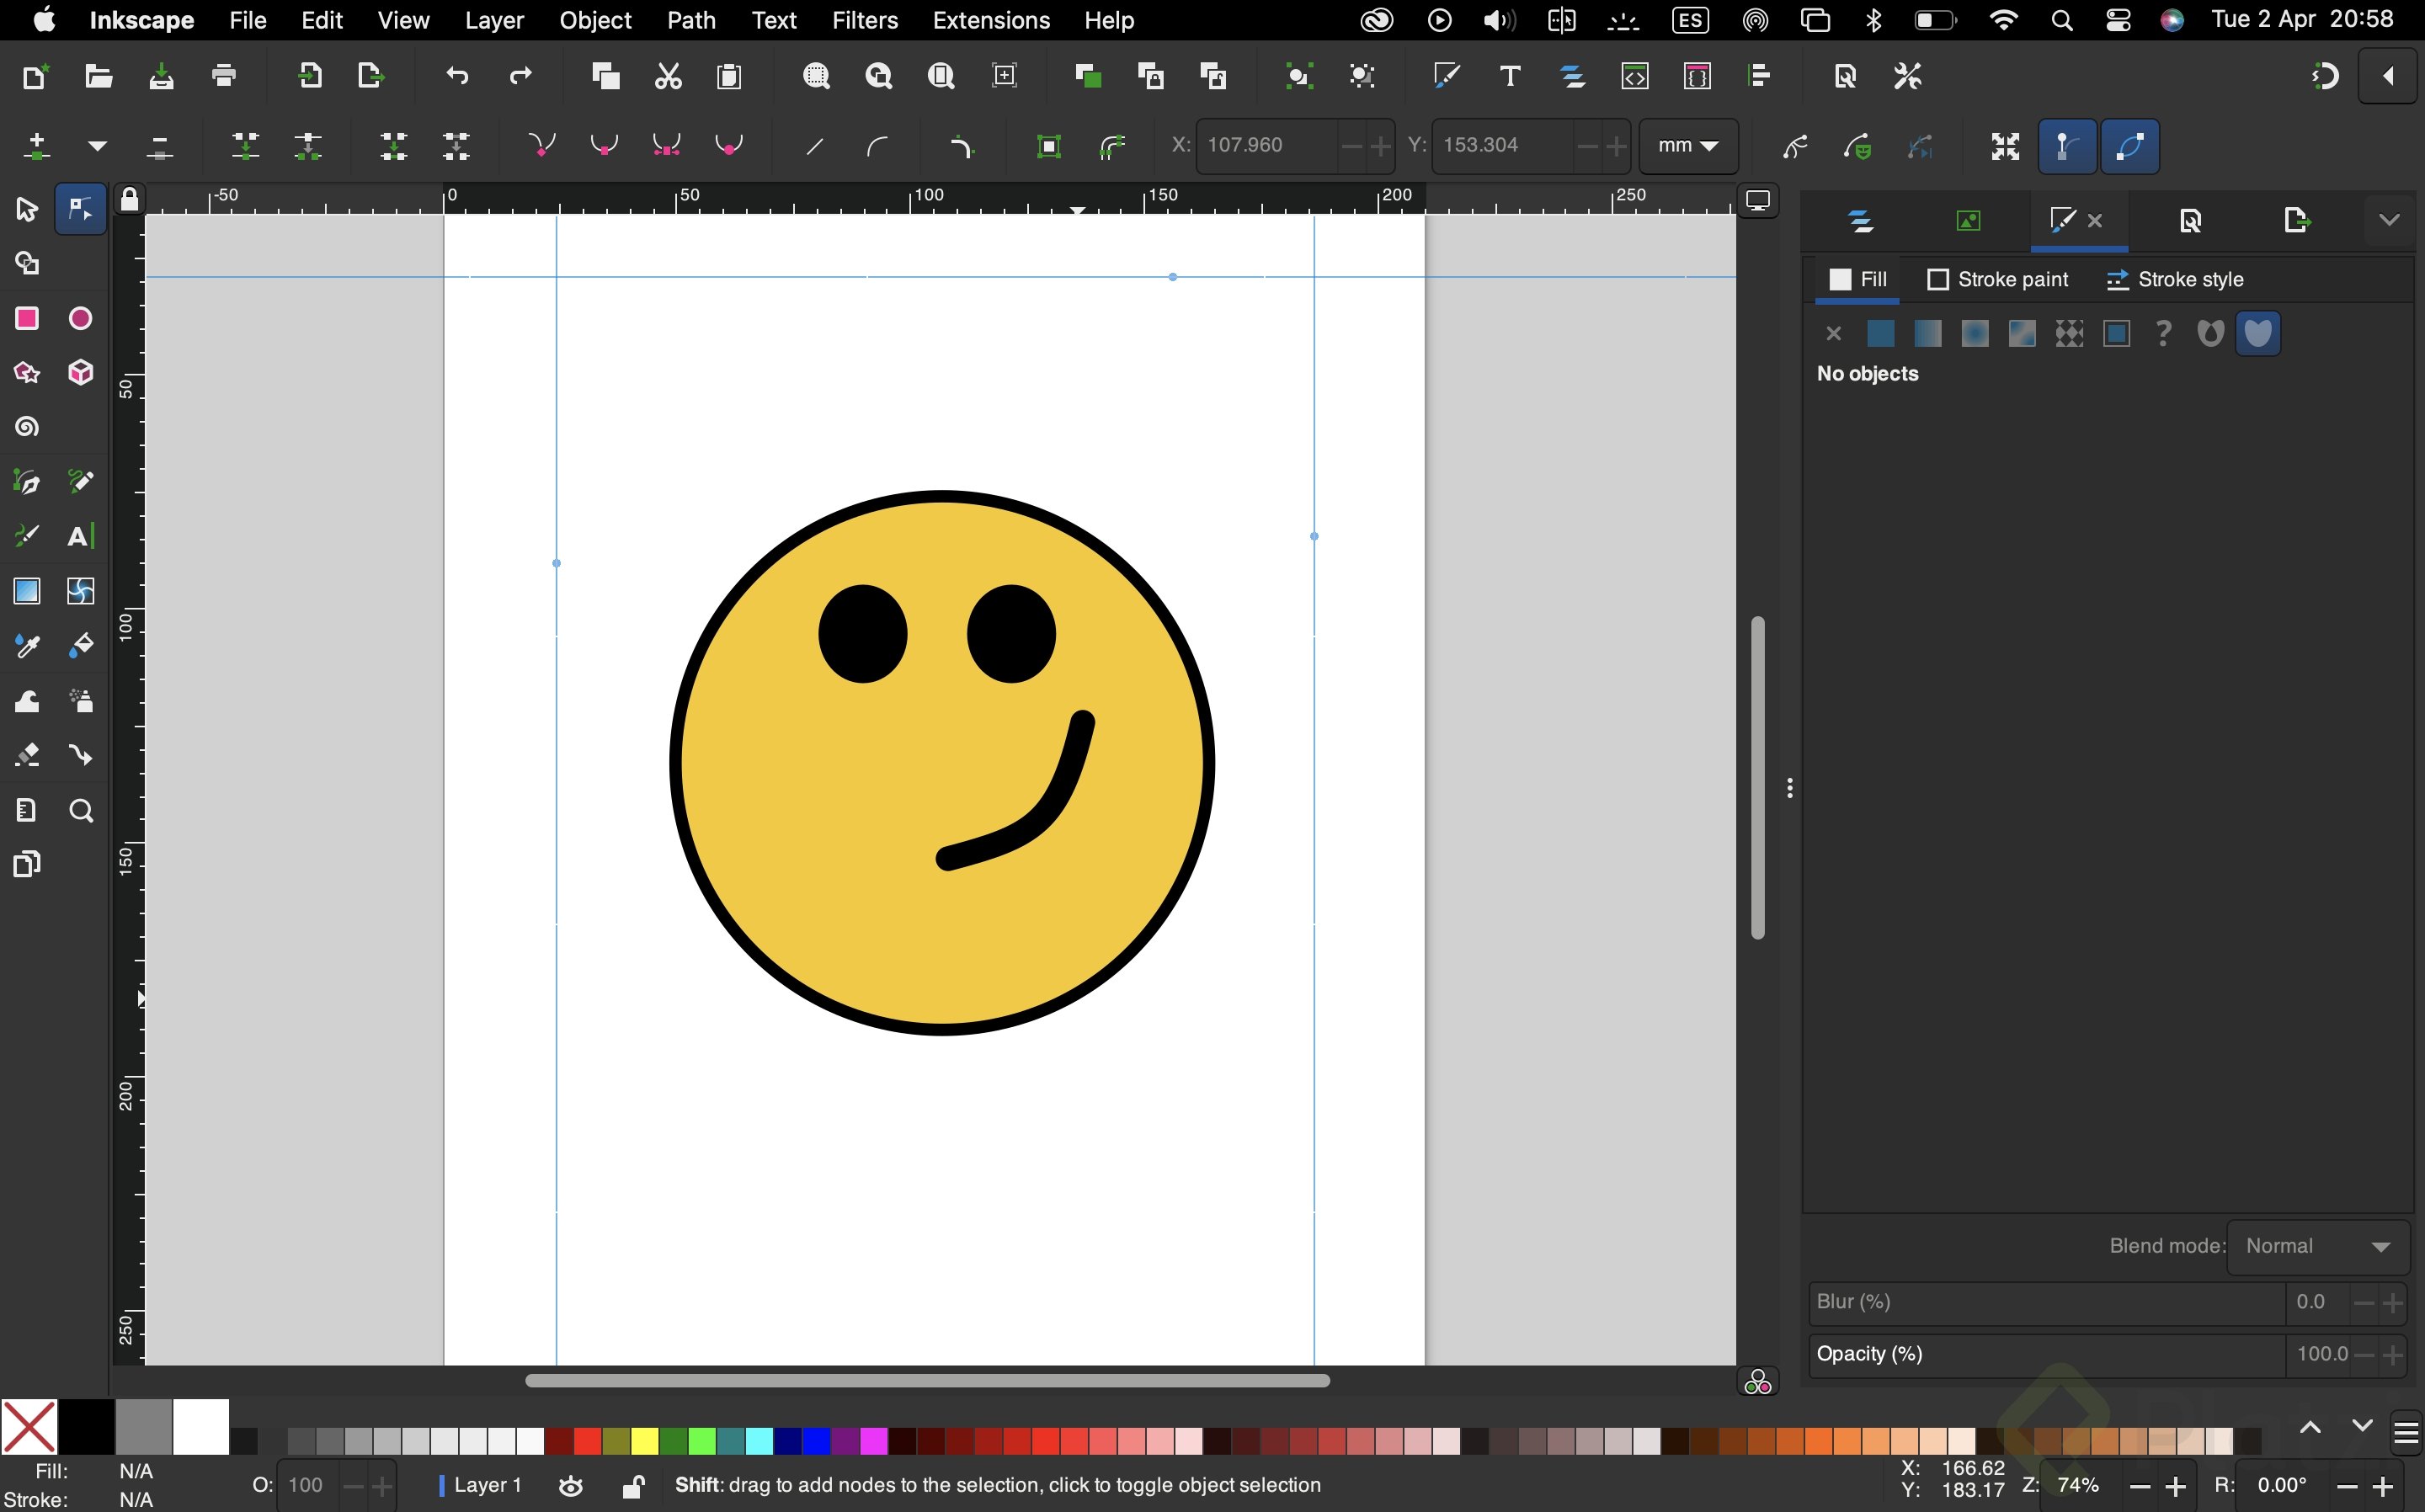Select the Gradient tool
Screen dimensions: 2425x1512
27,591
